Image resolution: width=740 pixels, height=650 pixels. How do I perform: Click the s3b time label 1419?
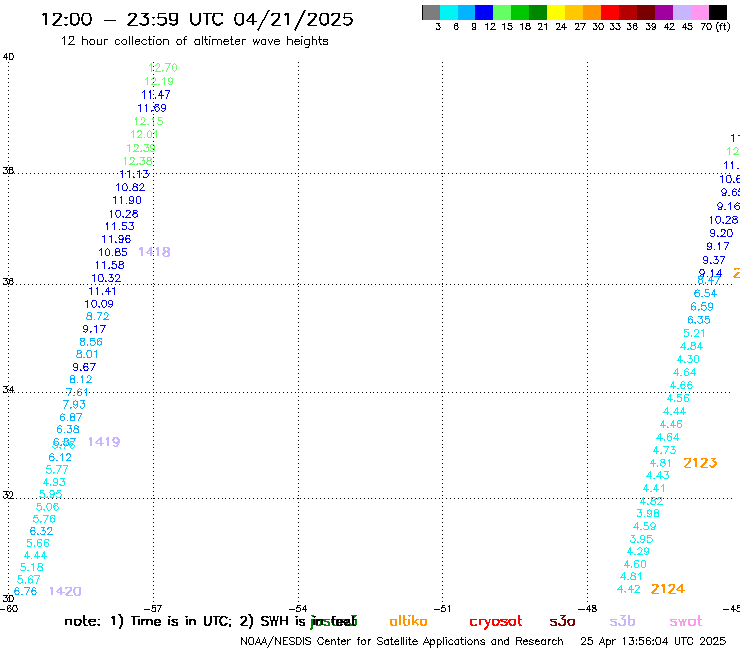pos(104,442)
